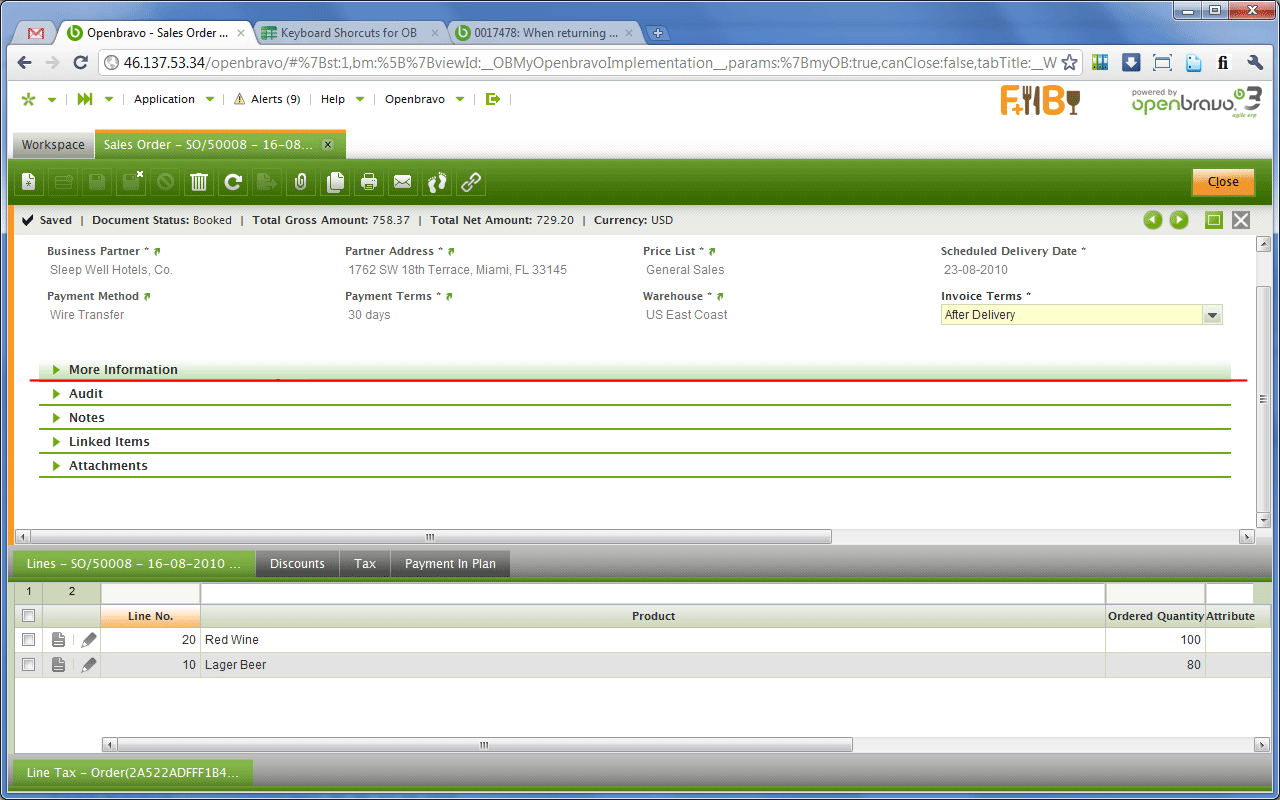Follow the Warehouse link arrow

point(720,296)
